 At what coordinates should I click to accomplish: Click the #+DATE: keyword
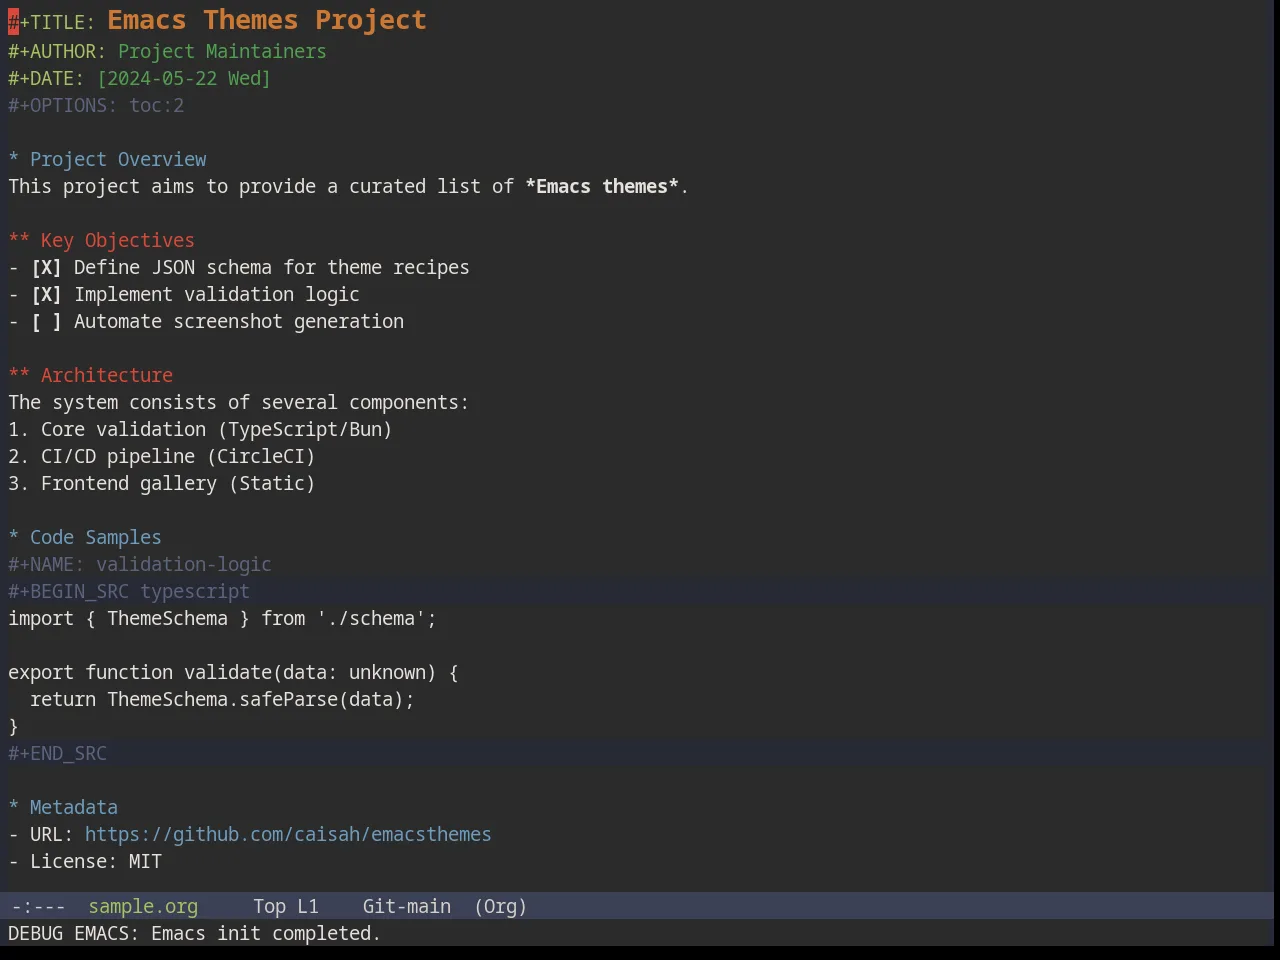pos(46,79)
